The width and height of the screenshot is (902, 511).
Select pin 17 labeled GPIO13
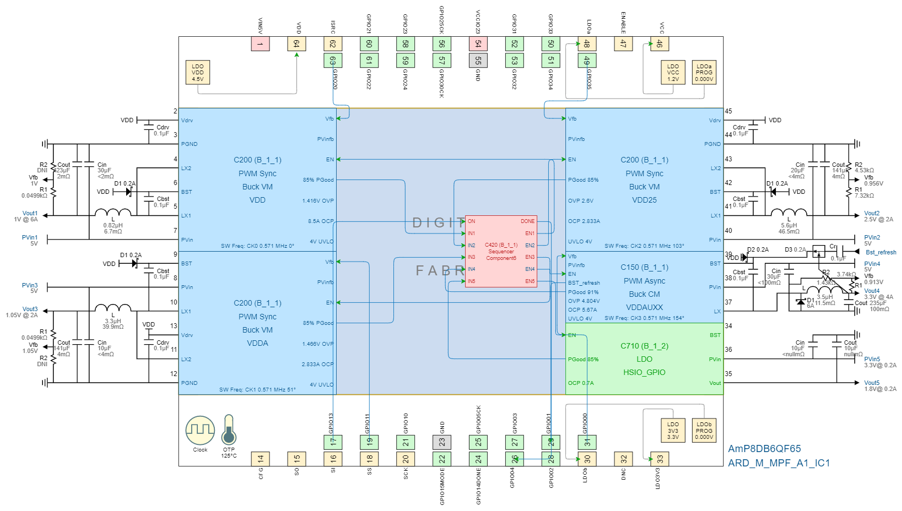click(x=333, y=441)
